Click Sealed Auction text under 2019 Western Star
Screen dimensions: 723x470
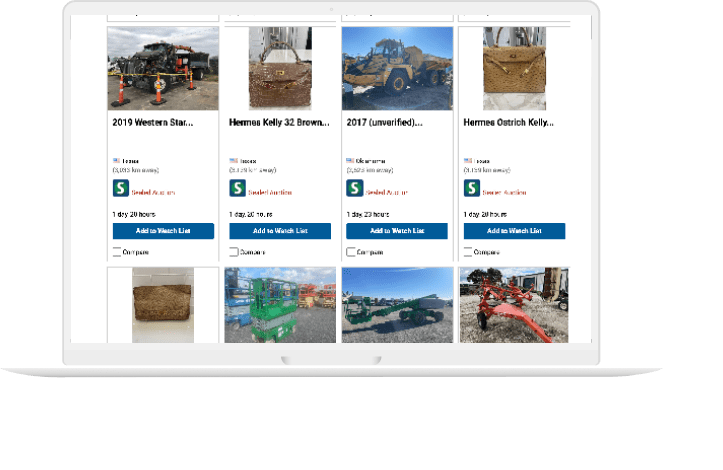click(x=153, y=193)
